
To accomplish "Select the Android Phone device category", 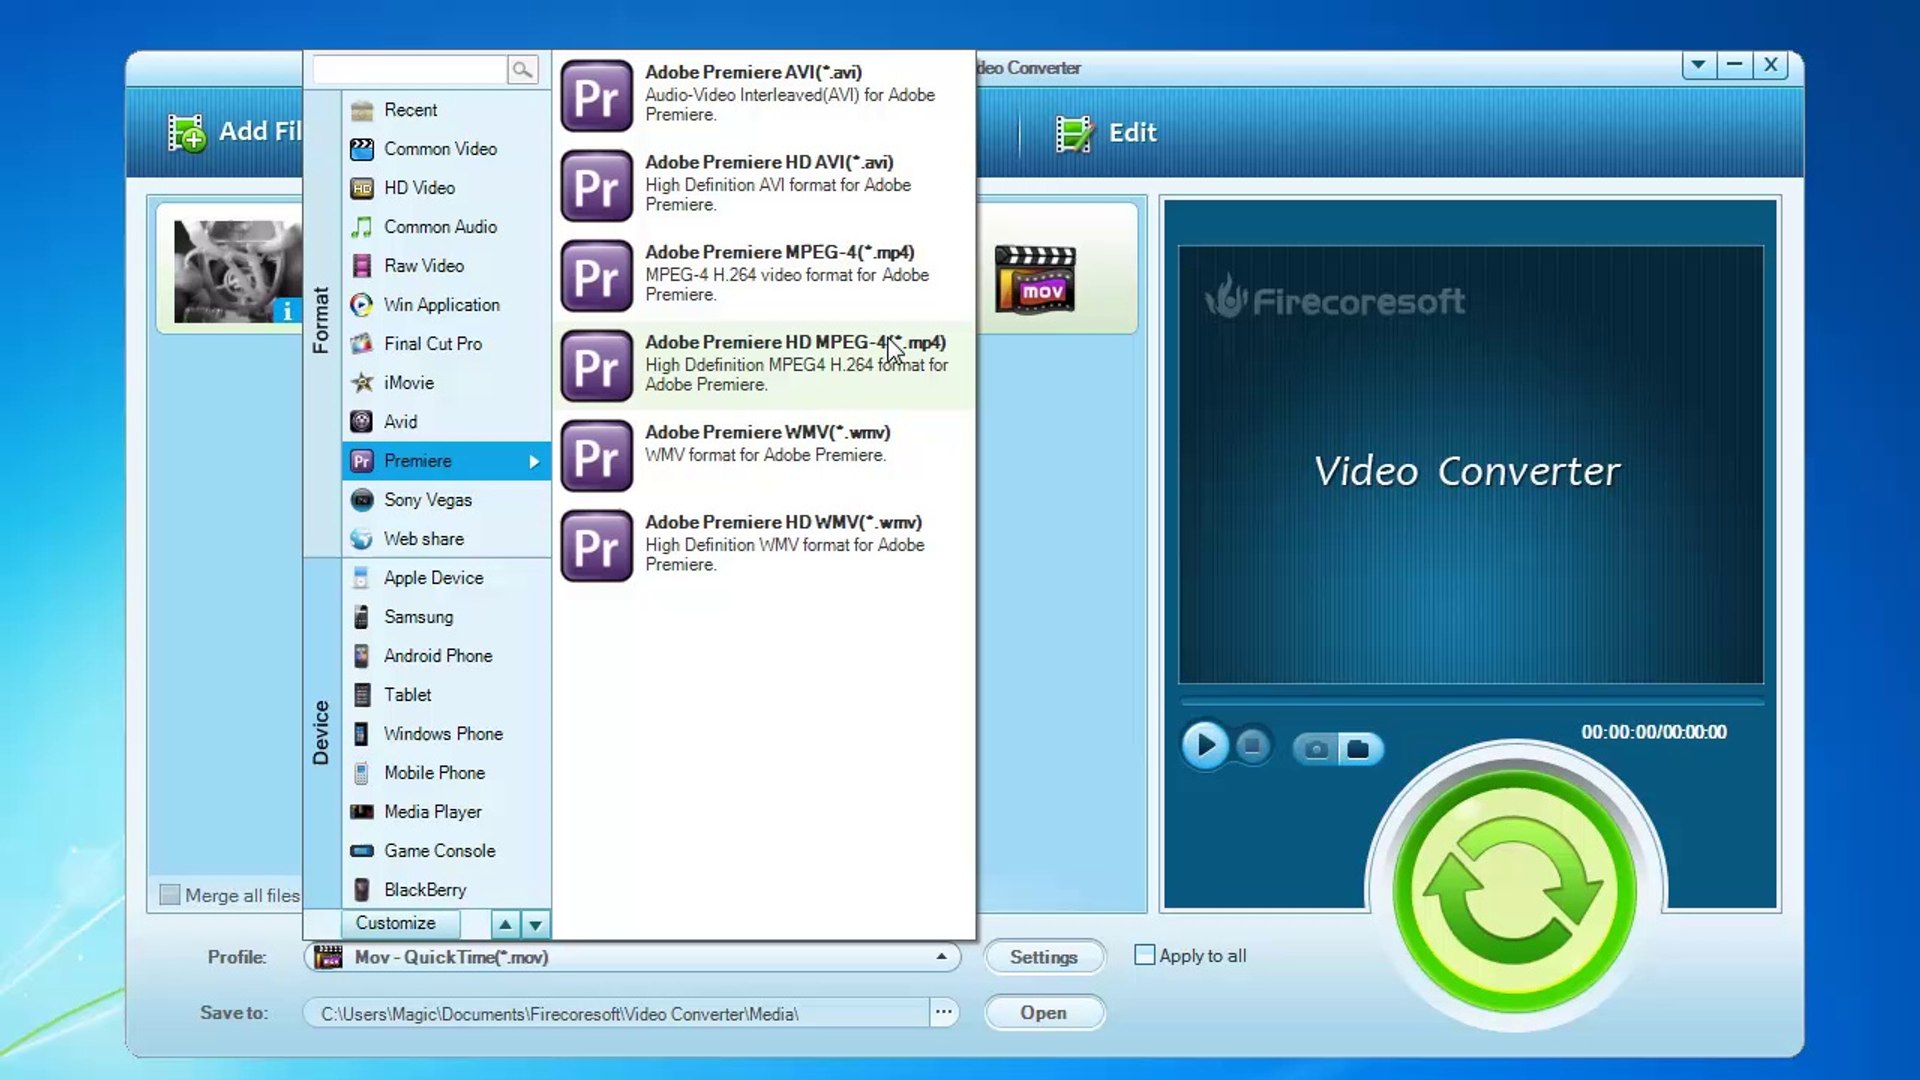I will (437, 655).
